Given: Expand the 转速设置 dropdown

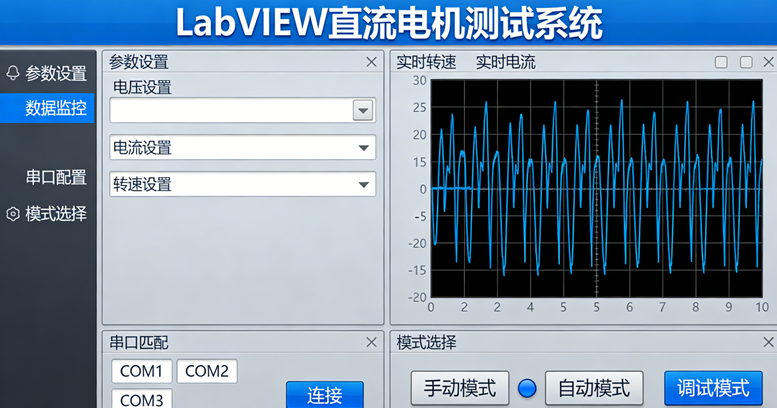Looking at the screenshot, I should pyautogui.click(x=363, y=184).
